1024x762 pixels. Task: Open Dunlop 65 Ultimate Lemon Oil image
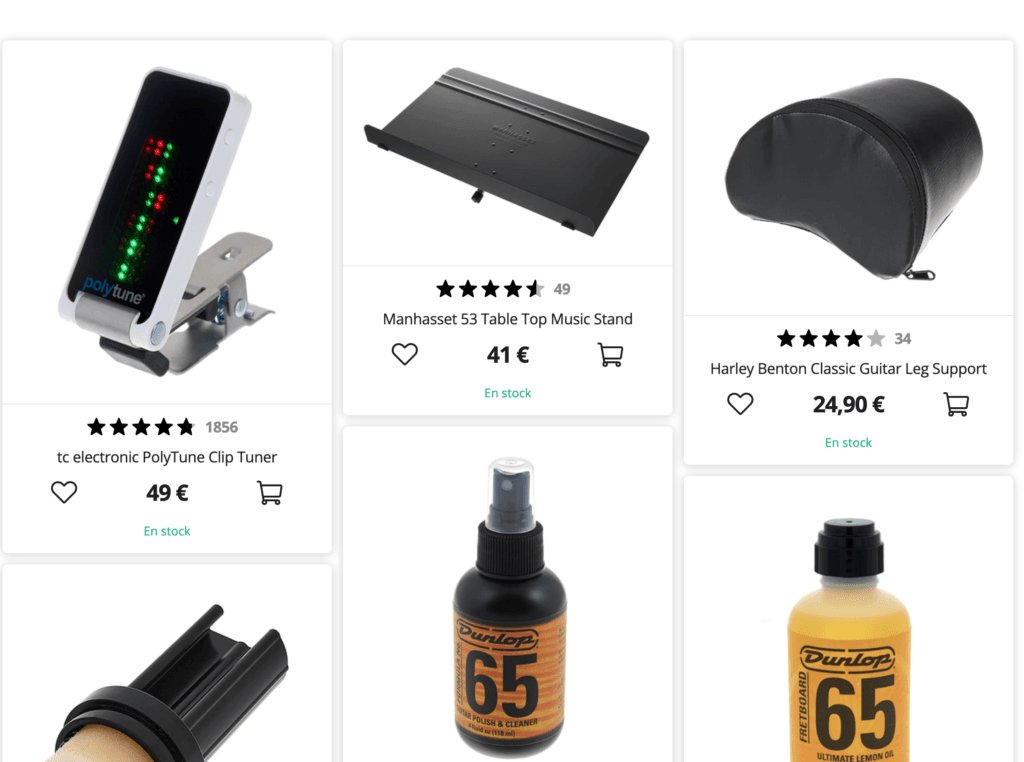click(848, 640)
